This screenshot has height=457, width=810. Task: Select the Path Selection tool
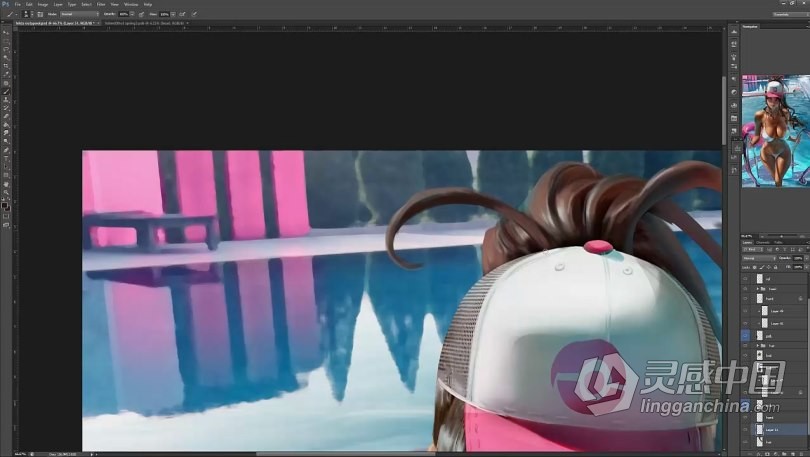pyautogui.click(x=6, y=167)
